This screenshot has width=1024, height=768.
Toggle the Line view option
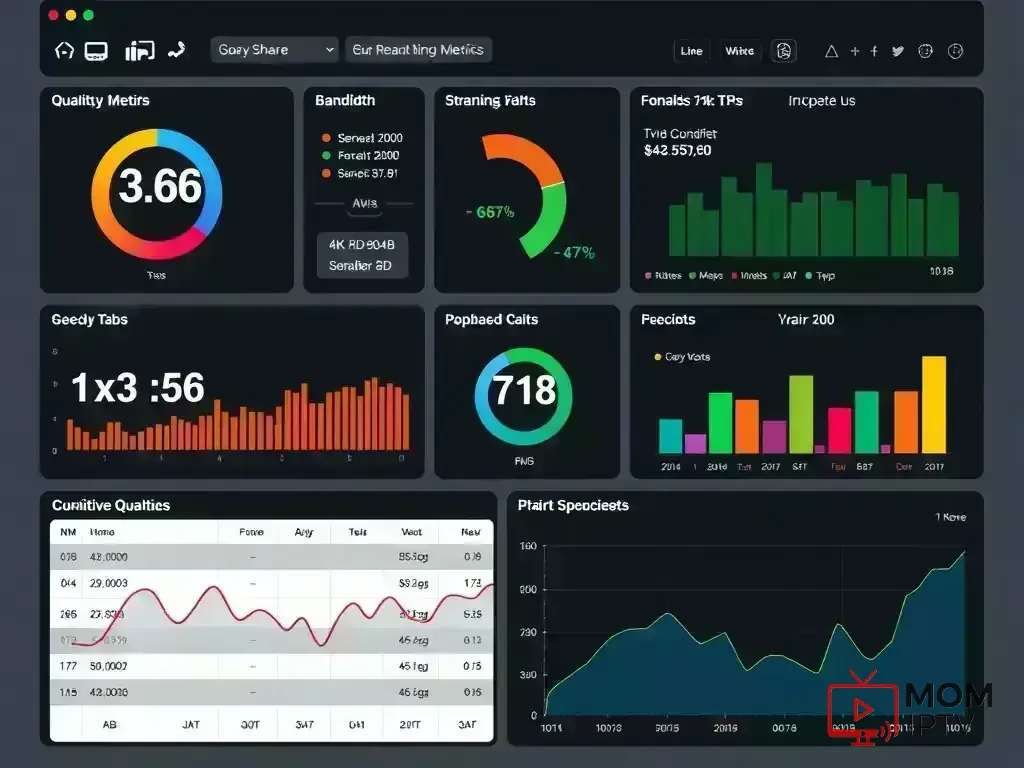tap(691, 50)
